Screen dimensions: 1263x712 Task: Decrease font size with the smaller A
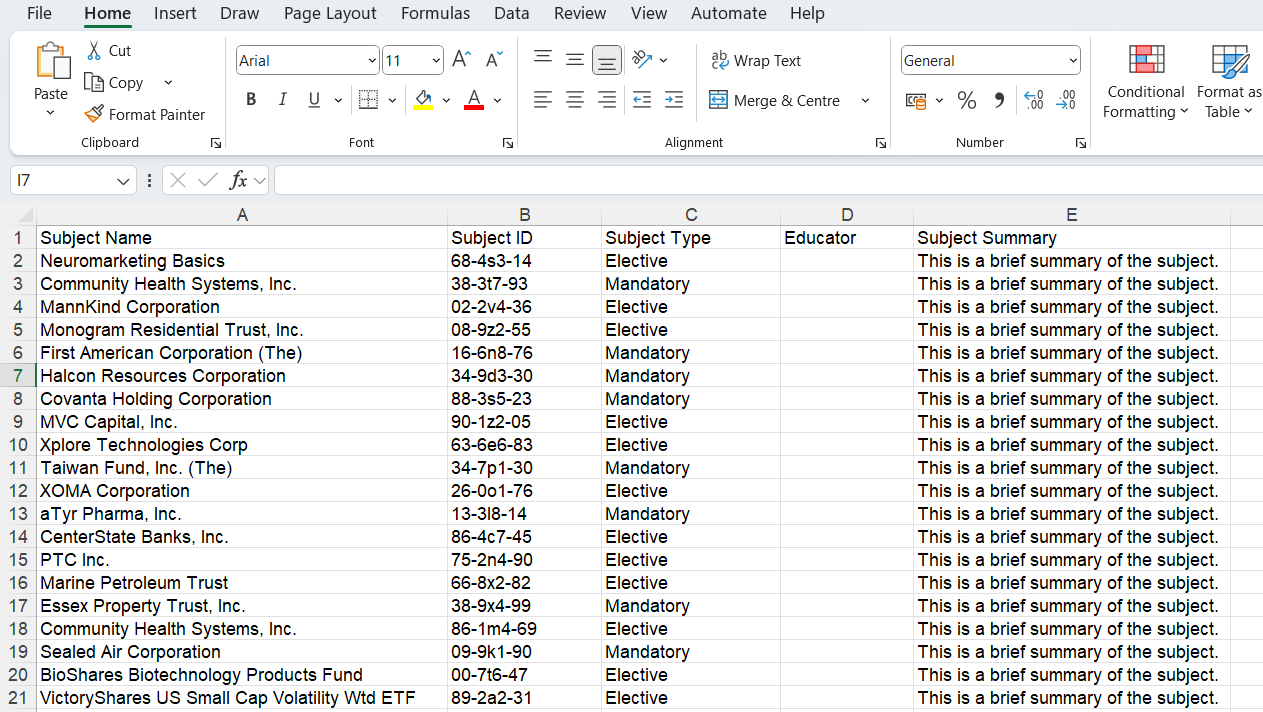point(494,60)
